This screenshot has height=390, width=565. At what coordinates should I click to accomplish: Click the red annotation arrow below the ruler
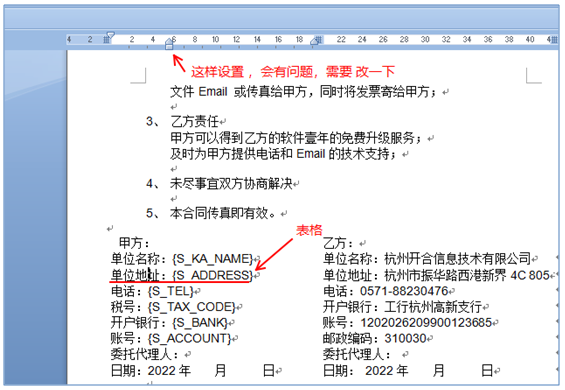pyautogui.click(x=179, y=63)
